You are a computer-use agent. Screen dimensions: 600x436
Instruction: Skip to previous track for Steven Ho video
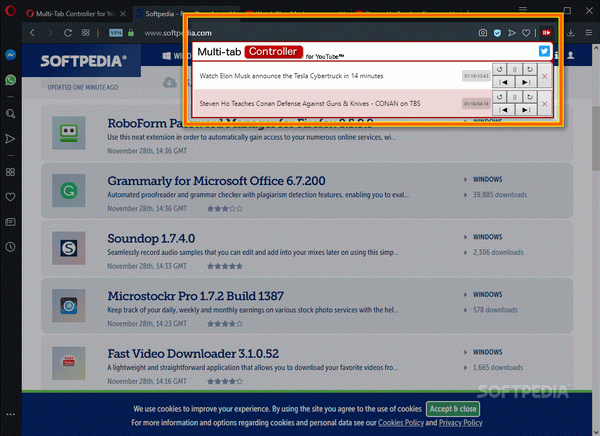click(503, 110)
